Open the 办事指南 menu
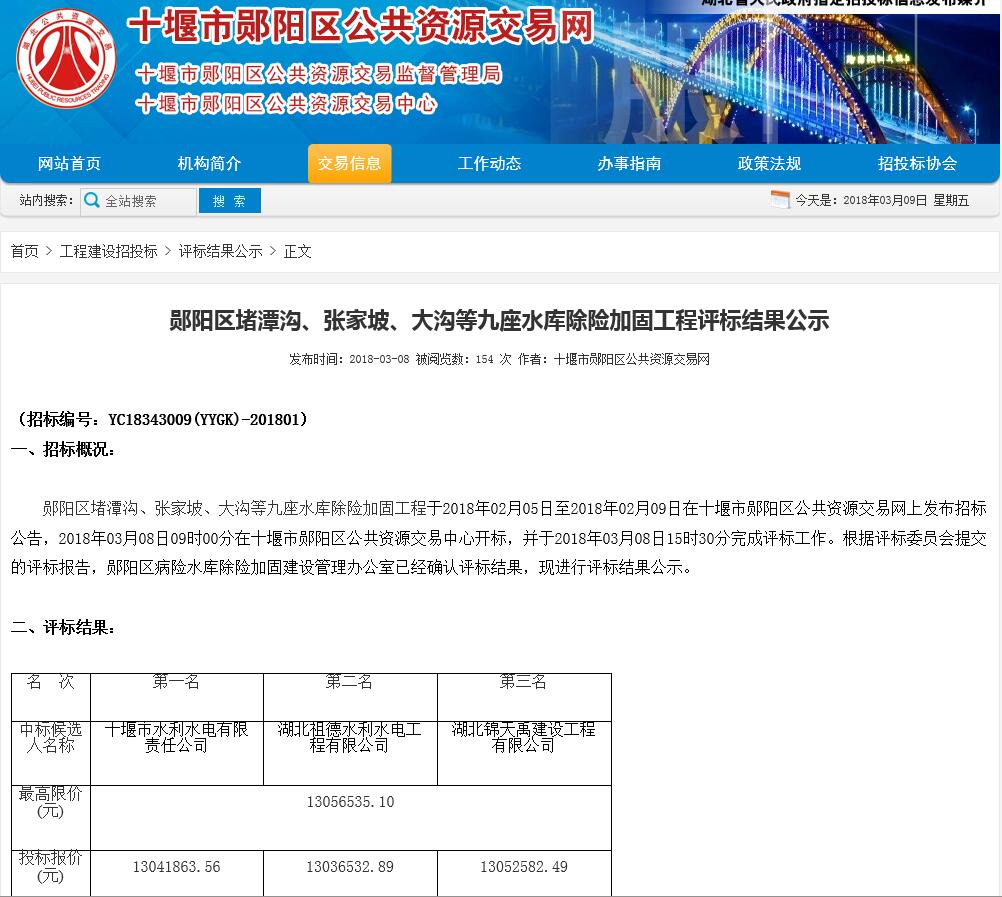 (629, 163)
